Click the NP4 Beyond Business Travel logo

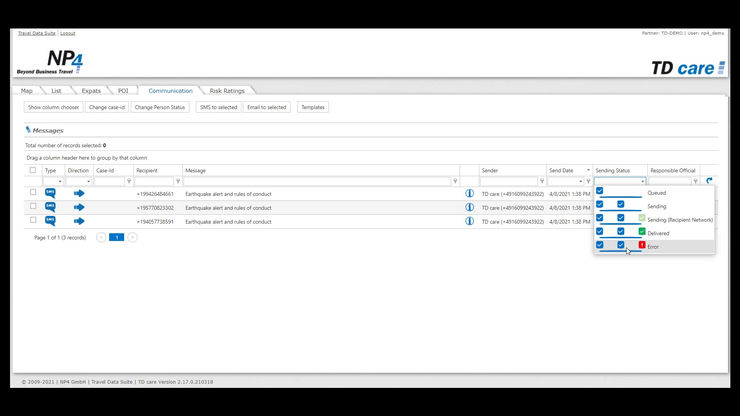(50, 62)
